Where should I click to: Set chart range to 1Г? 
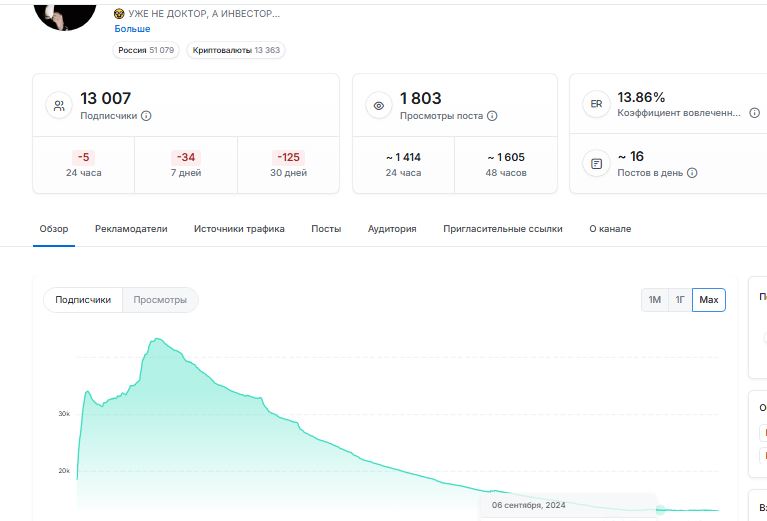pyautogui.click(x=680, y=300)
